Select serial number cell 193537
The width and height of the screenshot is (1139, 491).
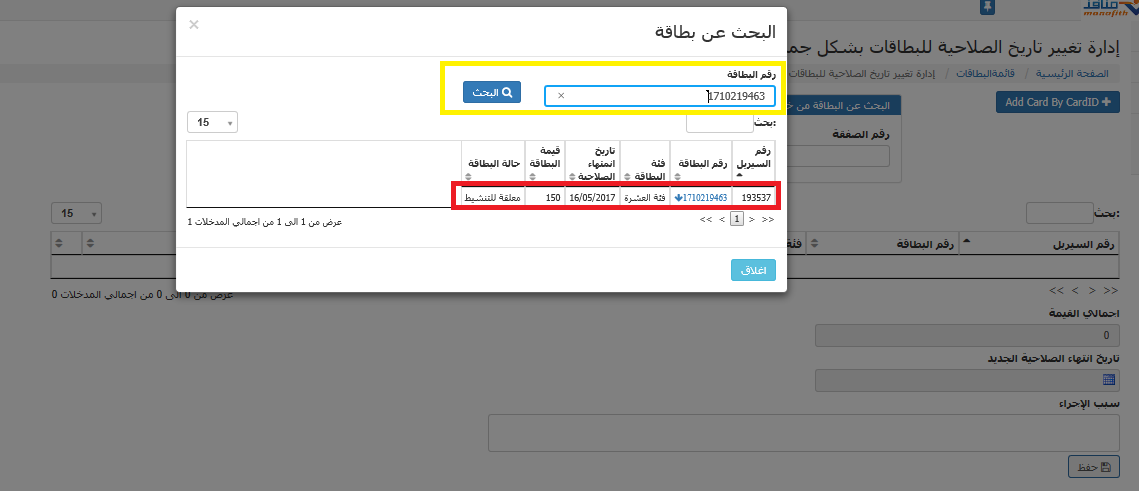[755, 198]
